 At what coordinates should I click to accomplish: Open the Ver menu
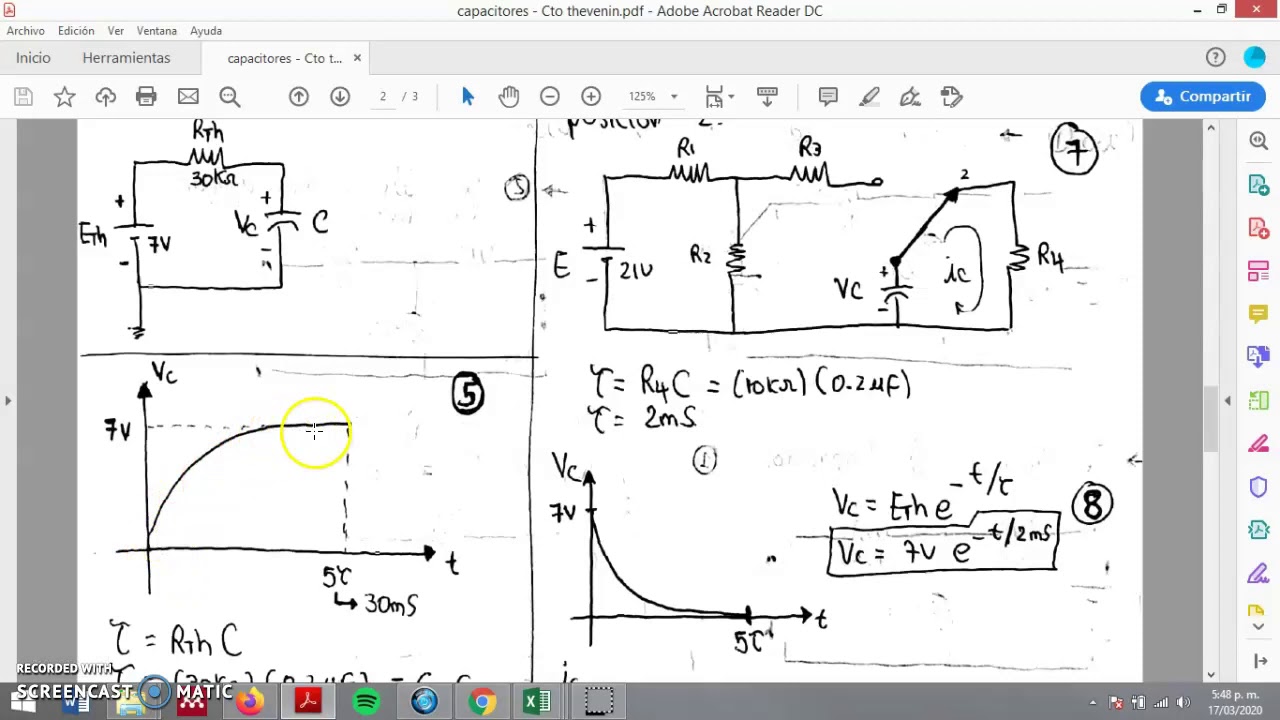pos(116,31)
